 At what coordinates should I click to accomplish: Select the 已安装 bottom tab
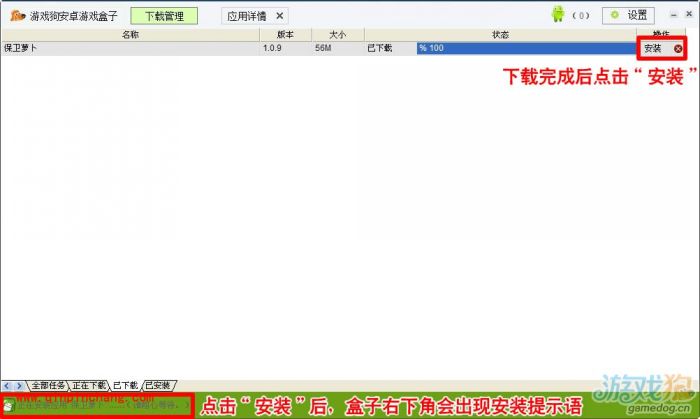pyautogui.click(x=158, y=385)
